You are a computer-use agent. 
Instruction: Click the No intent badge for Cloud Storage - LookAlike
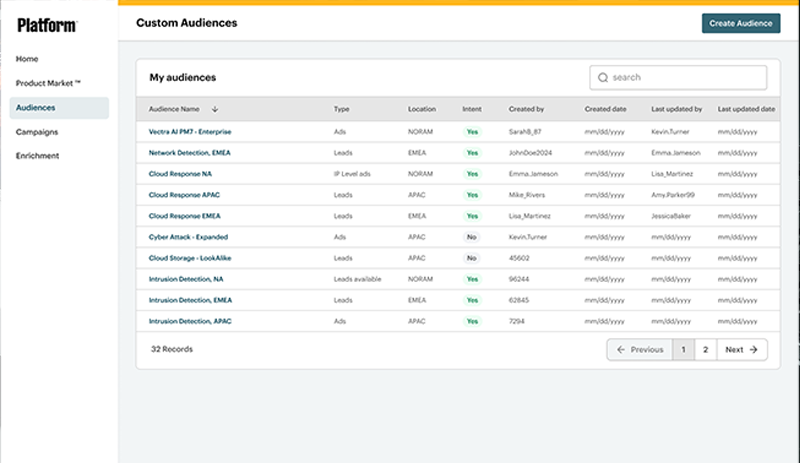click(x=472, y=258)
